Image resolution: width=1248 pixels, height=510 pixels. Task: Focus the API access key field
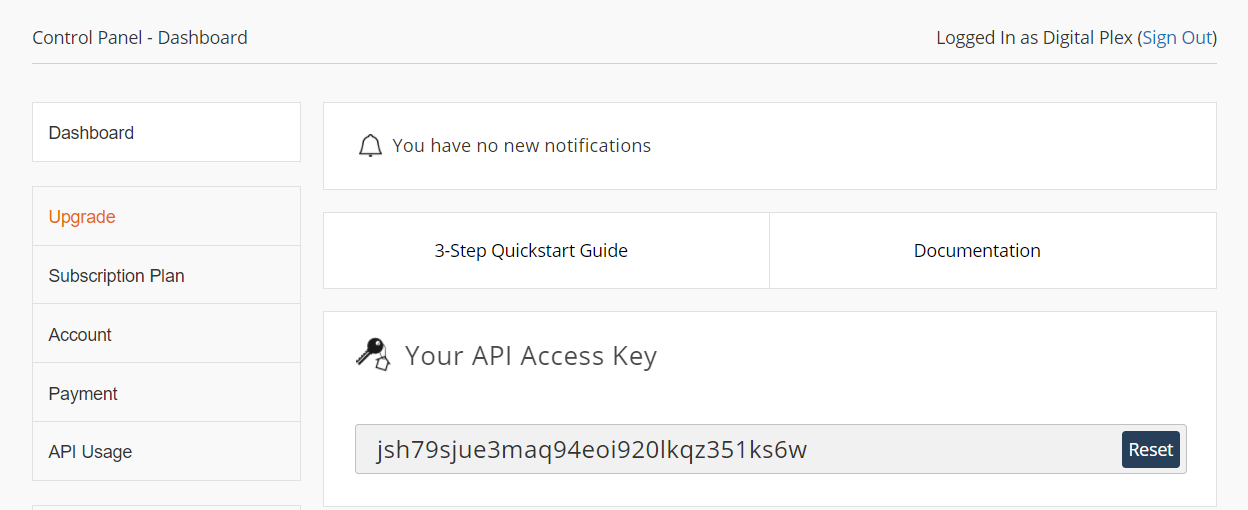738,449
